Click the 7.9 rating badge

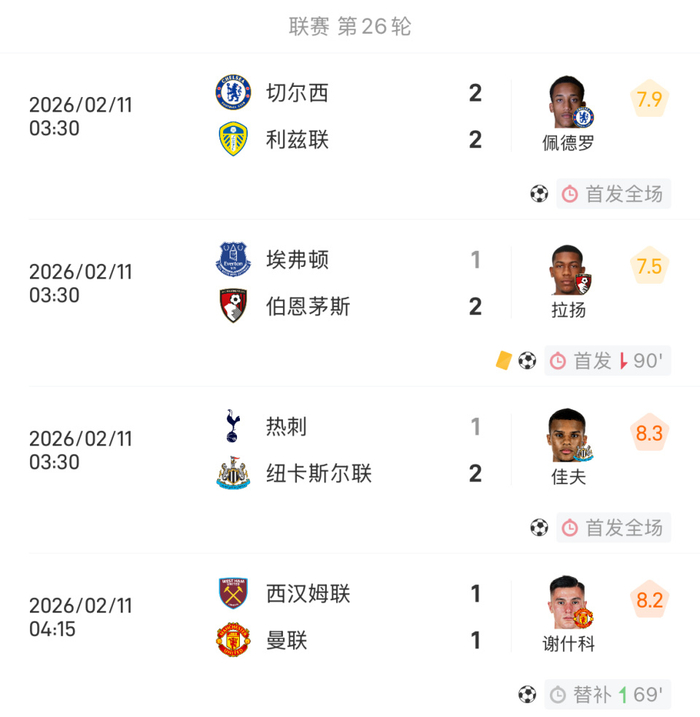click(649, 100)
